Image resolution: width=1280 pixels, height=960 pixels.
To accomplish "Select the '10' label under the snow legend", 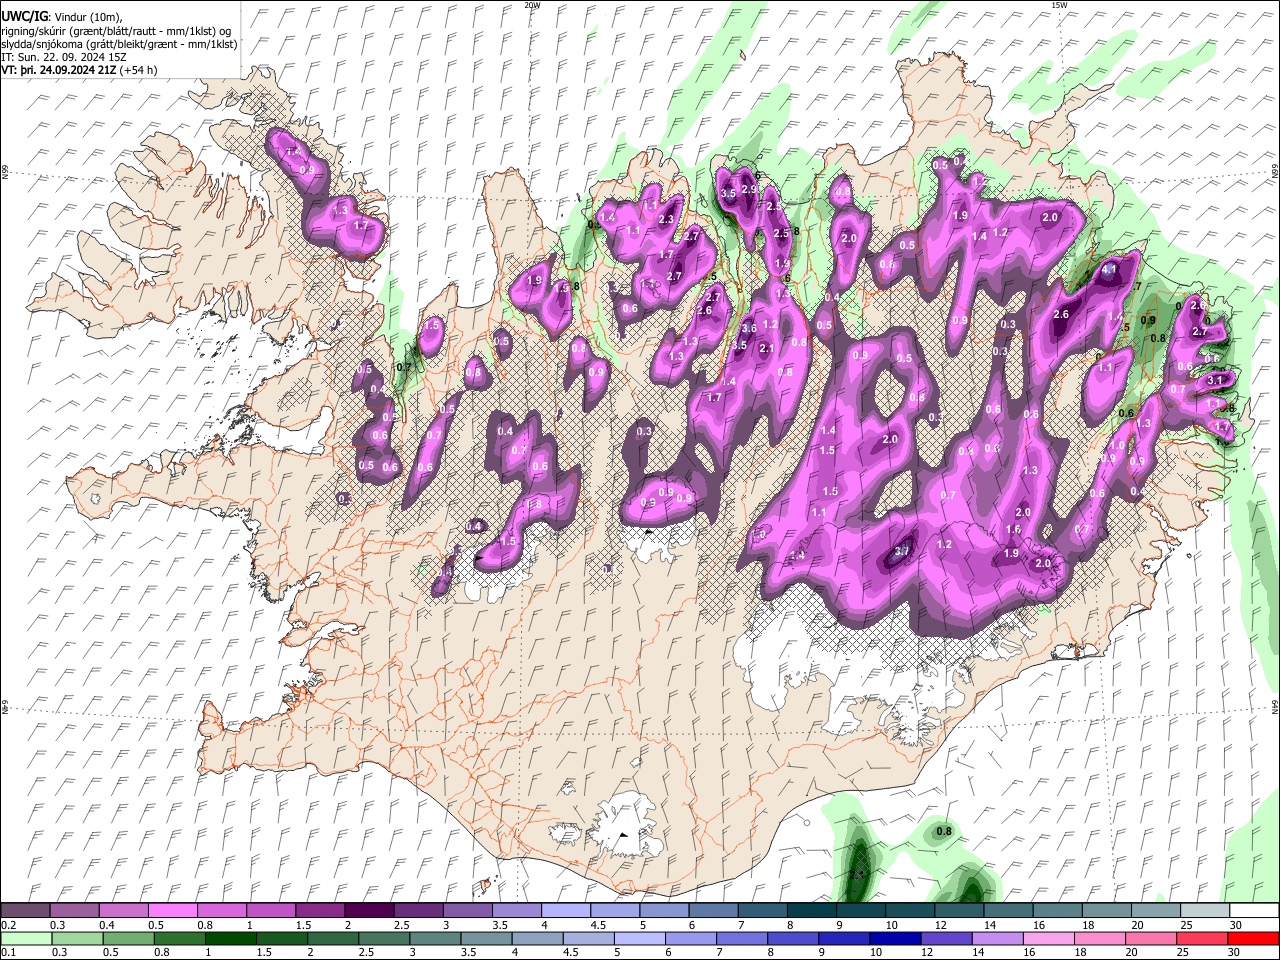I will [891, 925].
